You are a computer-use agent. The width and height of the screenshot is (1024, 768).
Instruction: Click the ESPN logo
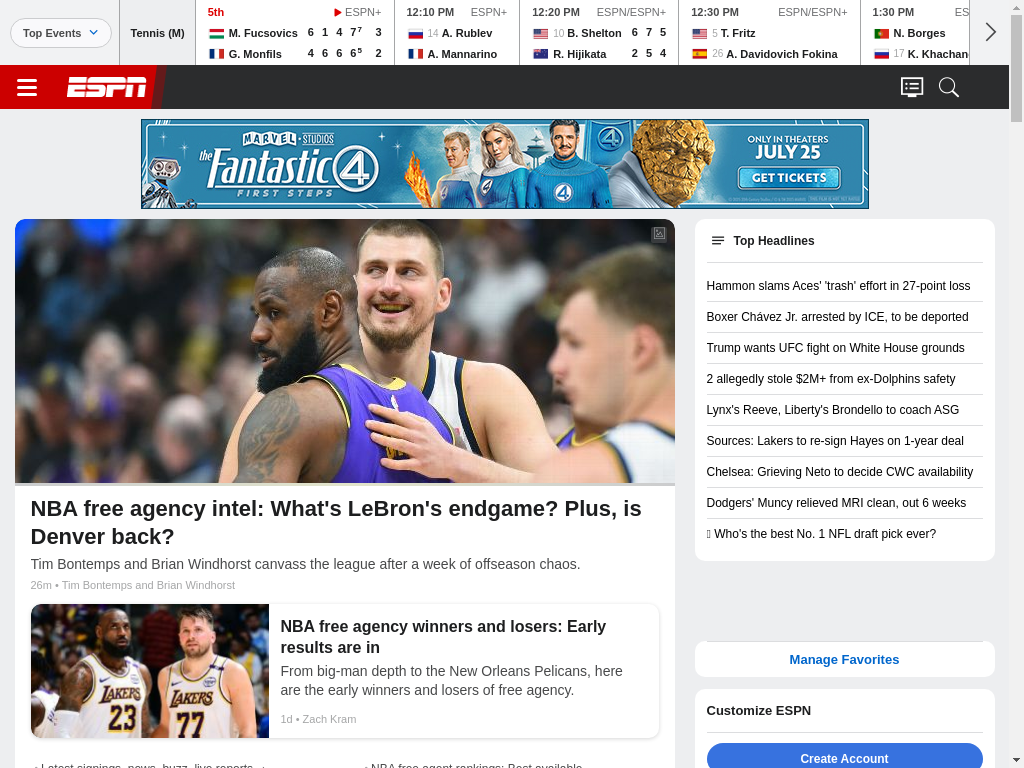tap(106, 87)
